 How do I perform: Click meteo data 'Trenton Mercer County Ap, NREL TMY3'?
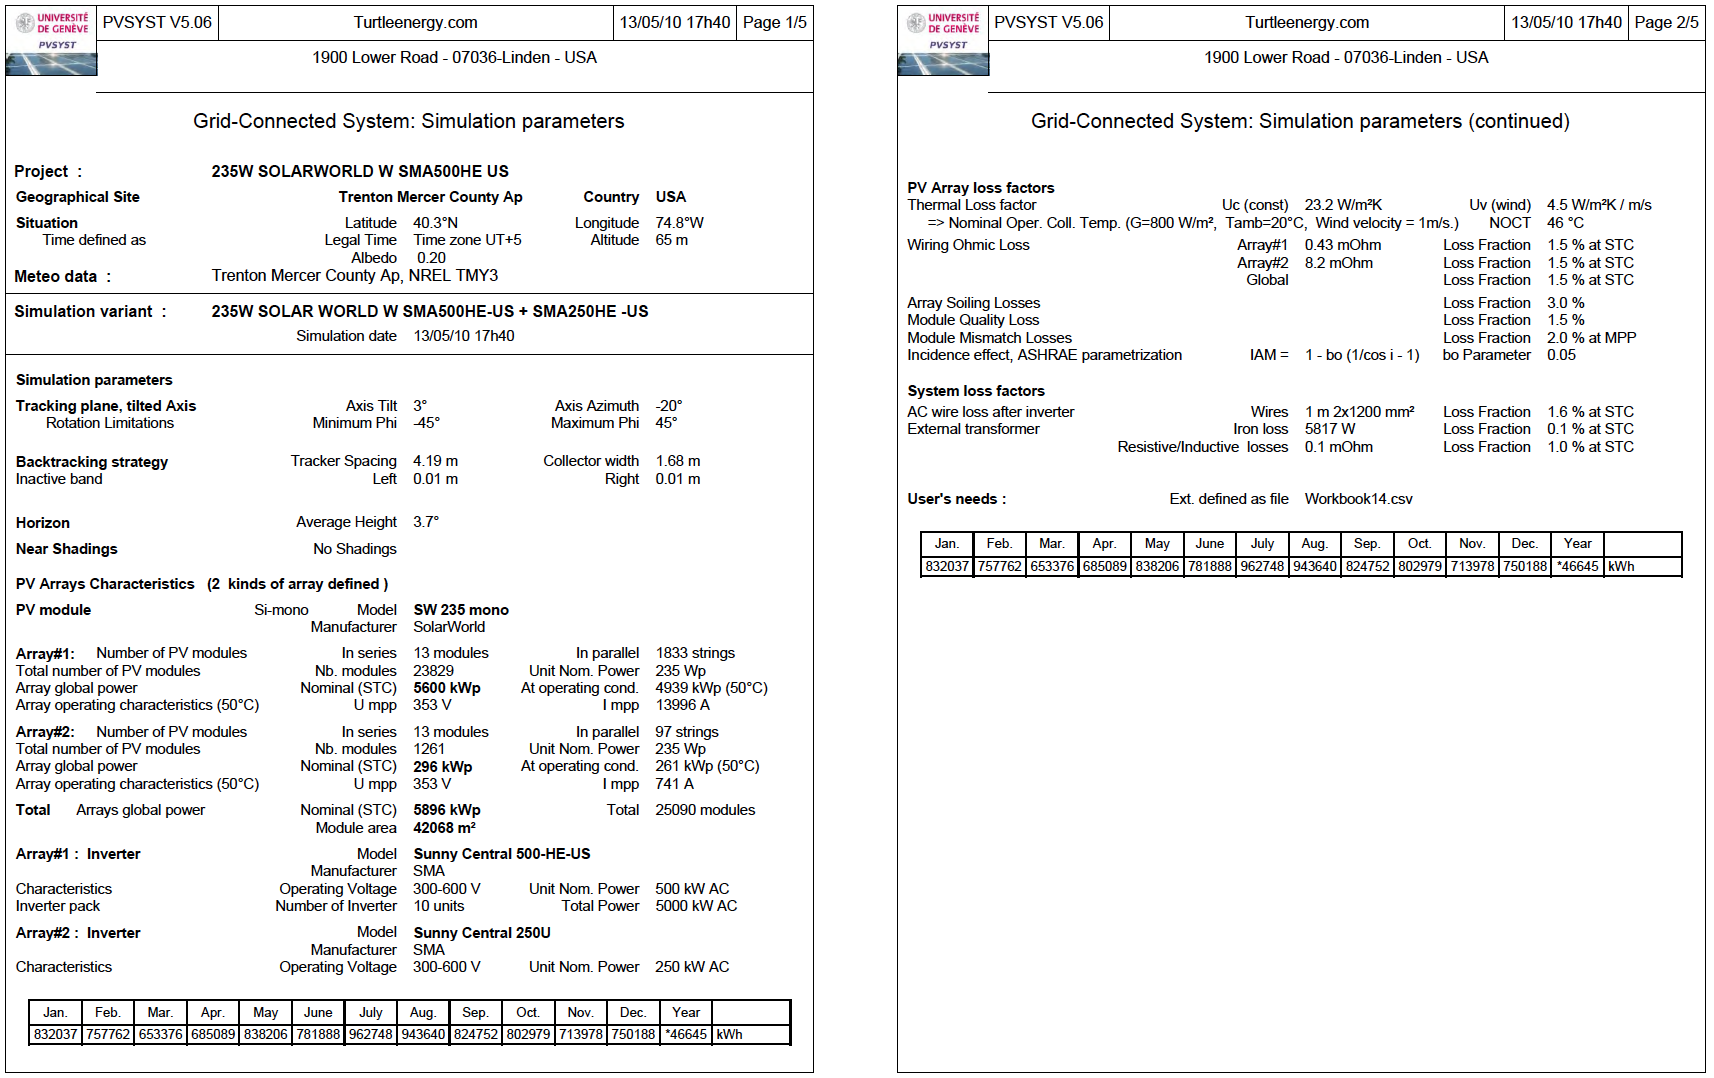(x=354, y=275)
